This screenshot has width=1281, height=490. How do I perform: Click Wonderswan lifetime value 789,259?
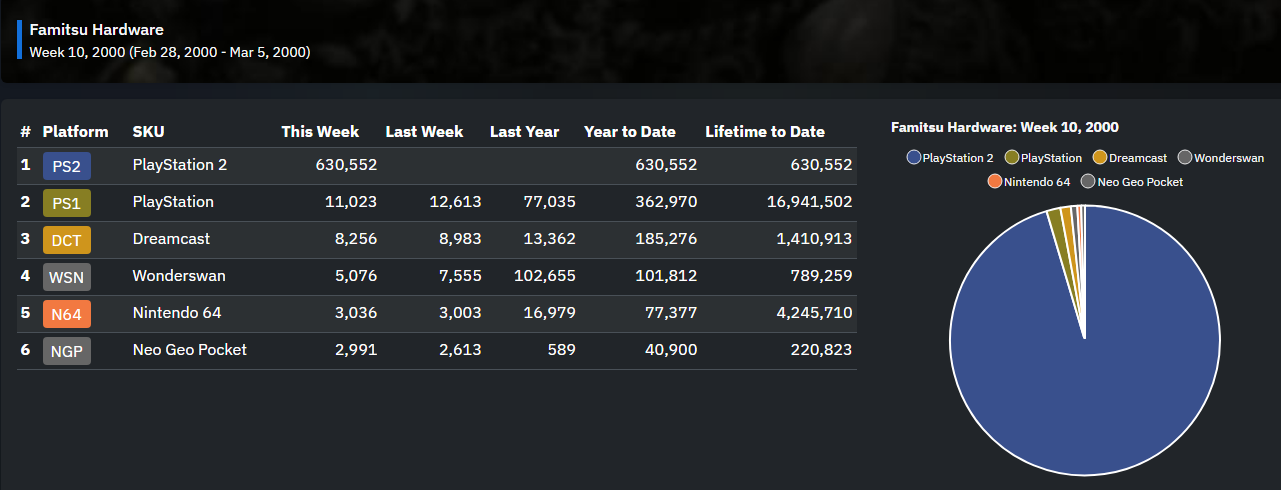(822, 276)
